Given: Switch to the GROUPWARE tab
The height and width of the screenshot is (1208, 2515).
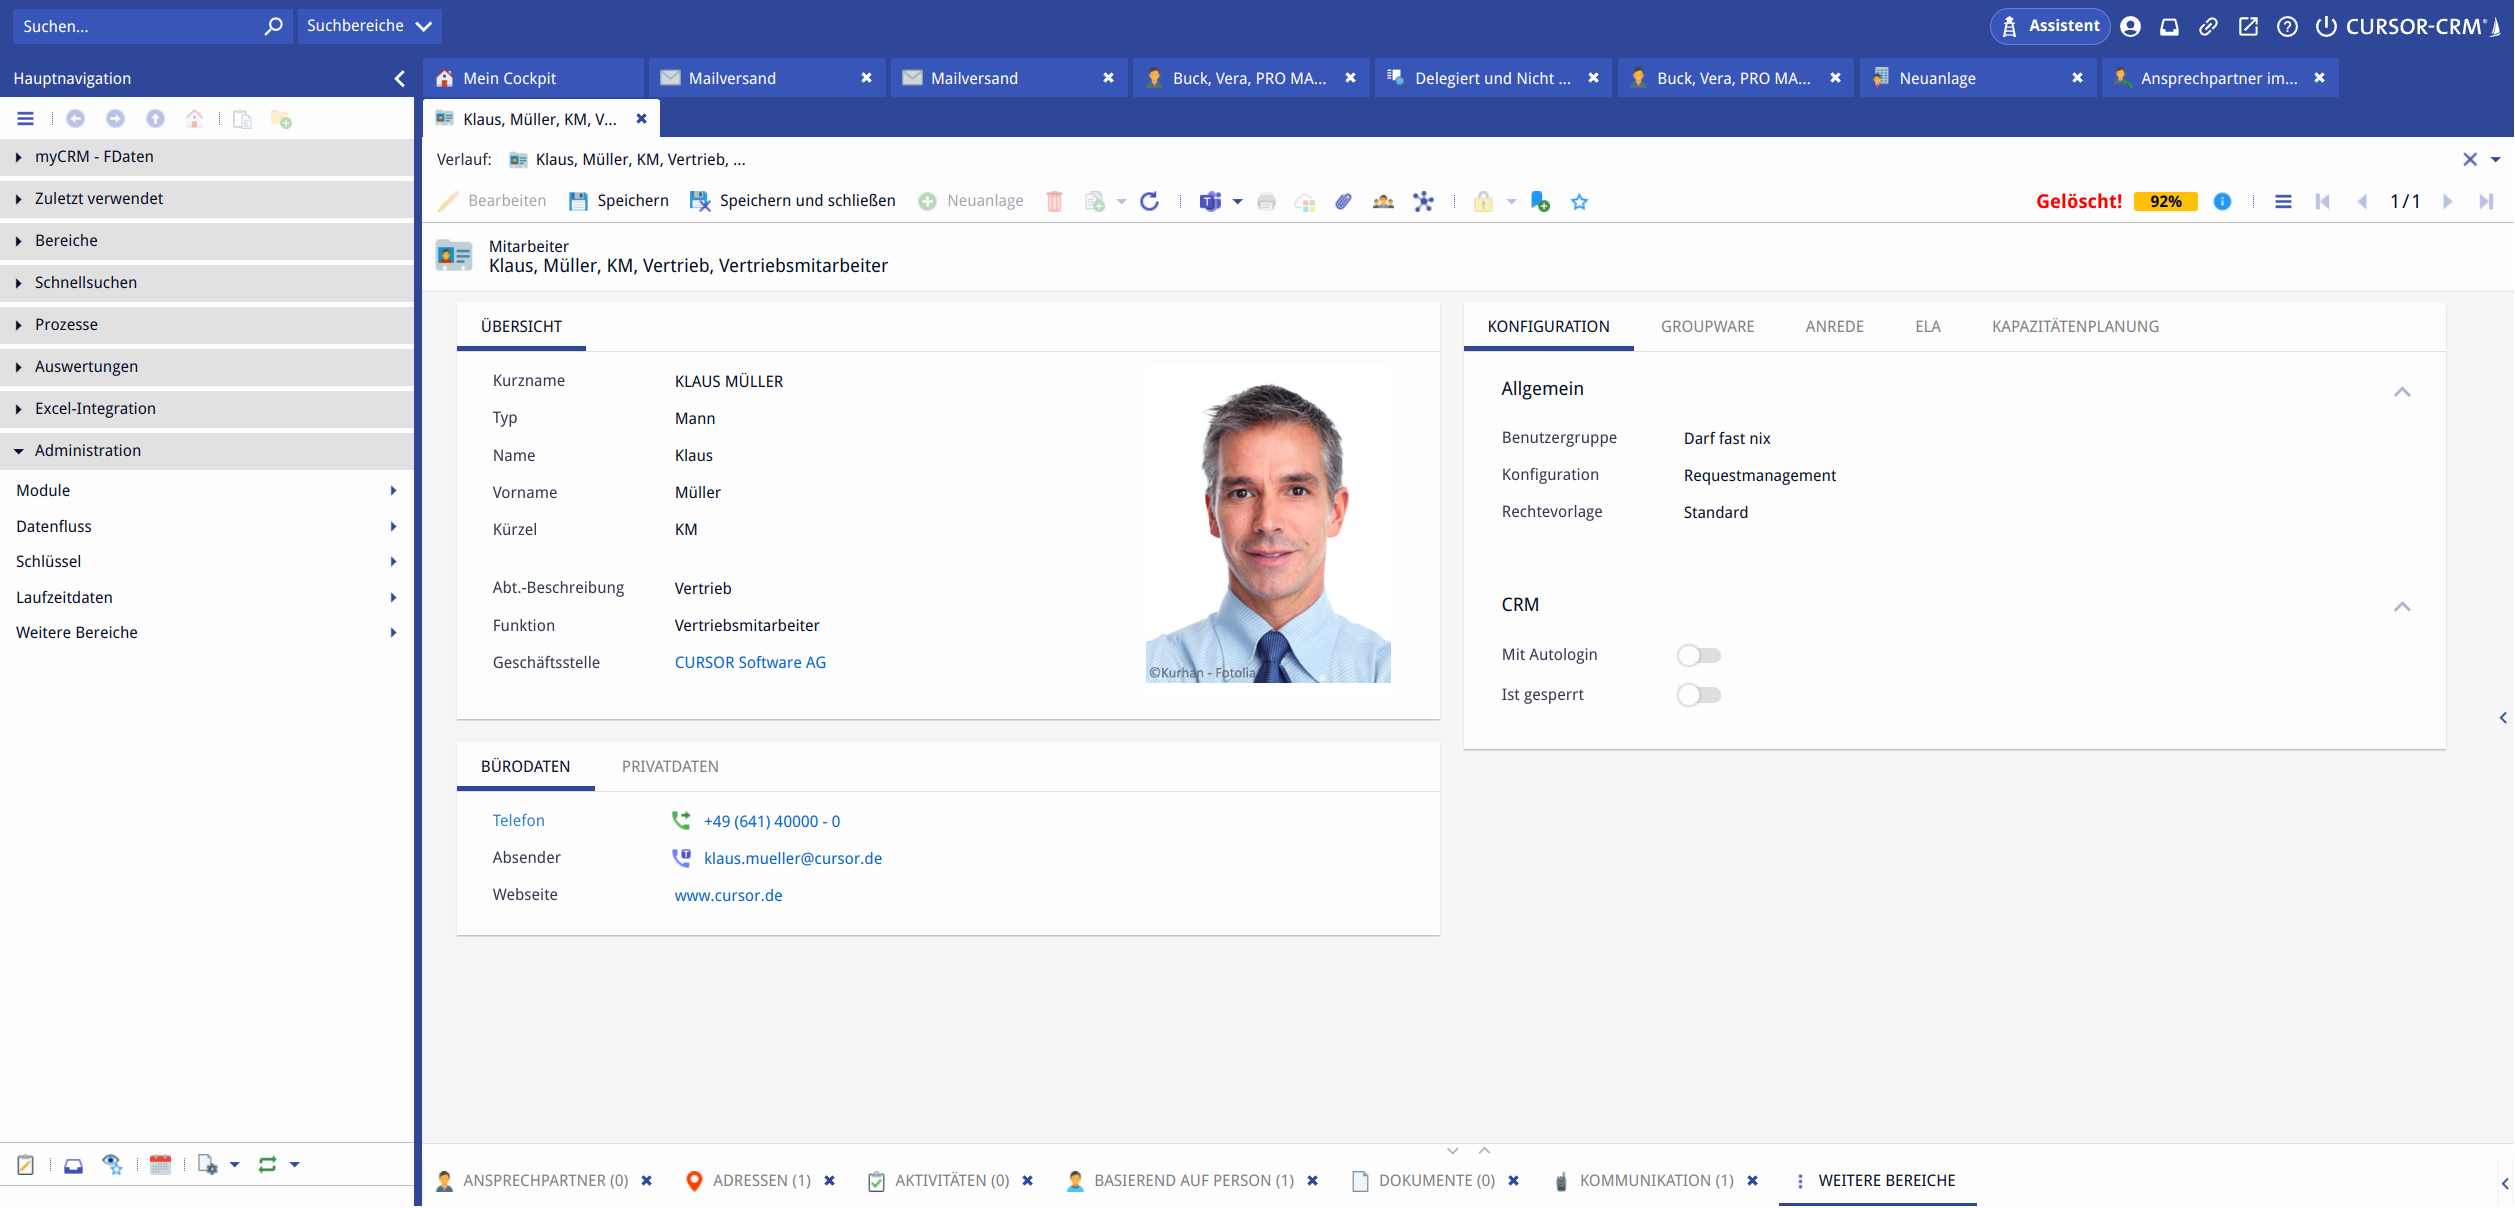Looking at the screenshot, I should coord(1707,327).
